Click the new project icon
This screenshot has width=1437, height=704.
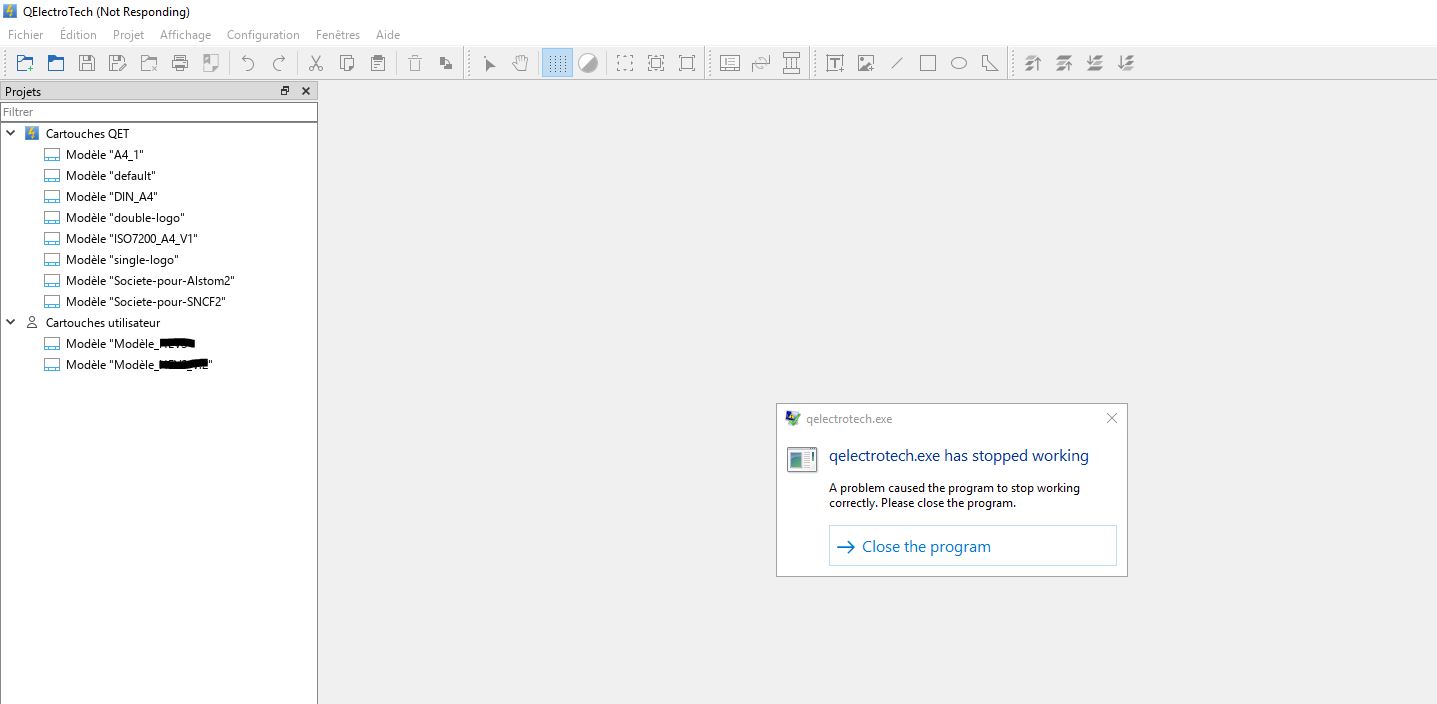tap(25, 63)
